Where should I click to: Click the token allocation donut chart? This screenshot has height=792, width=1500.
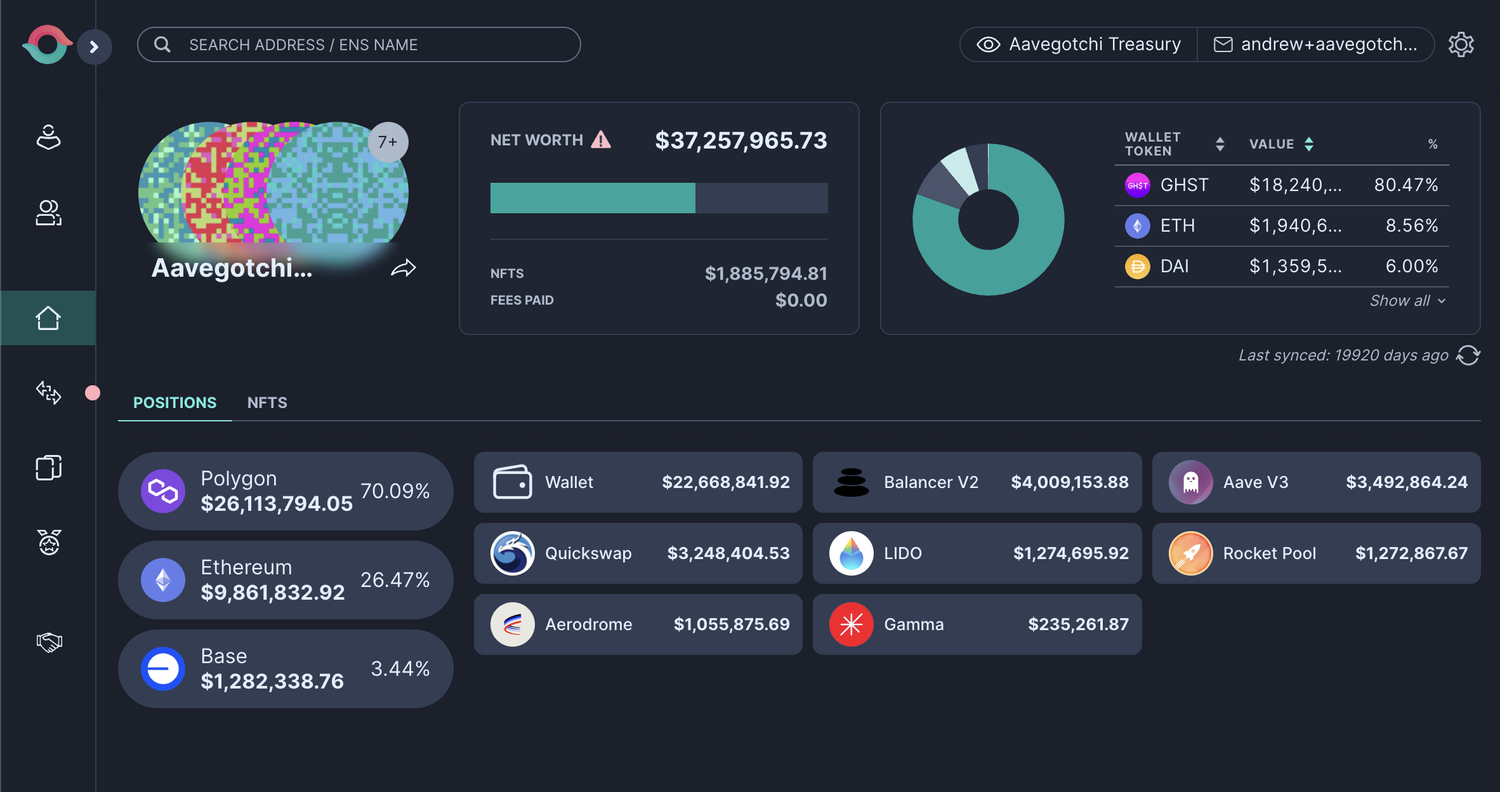pyautogui.click(x=988, y=220)
